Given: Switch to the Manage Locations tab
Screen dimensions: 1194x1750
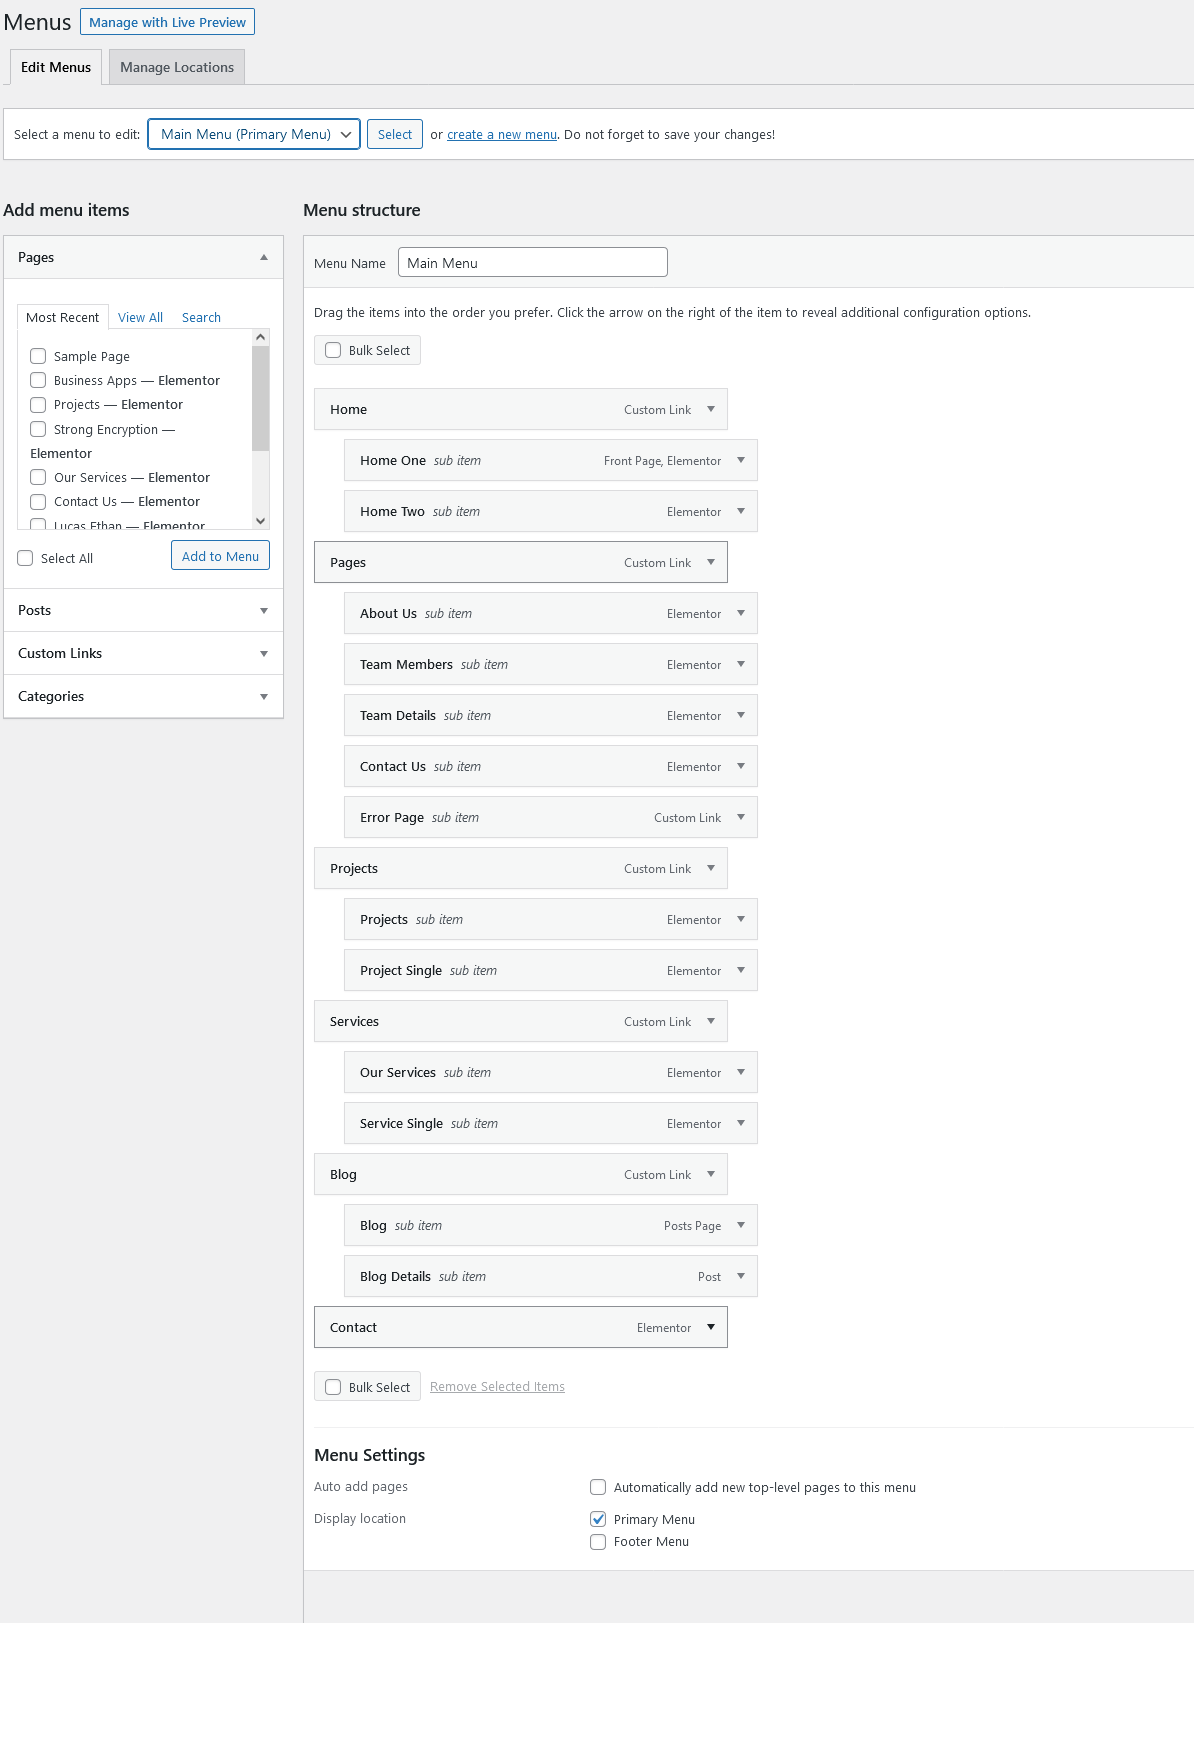Looking at the screenshot, I should (177, 67).
